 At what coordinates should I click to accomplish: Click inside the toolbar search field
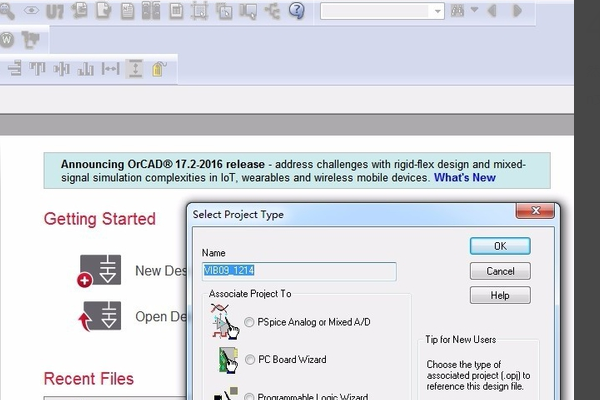click(376, 11)
